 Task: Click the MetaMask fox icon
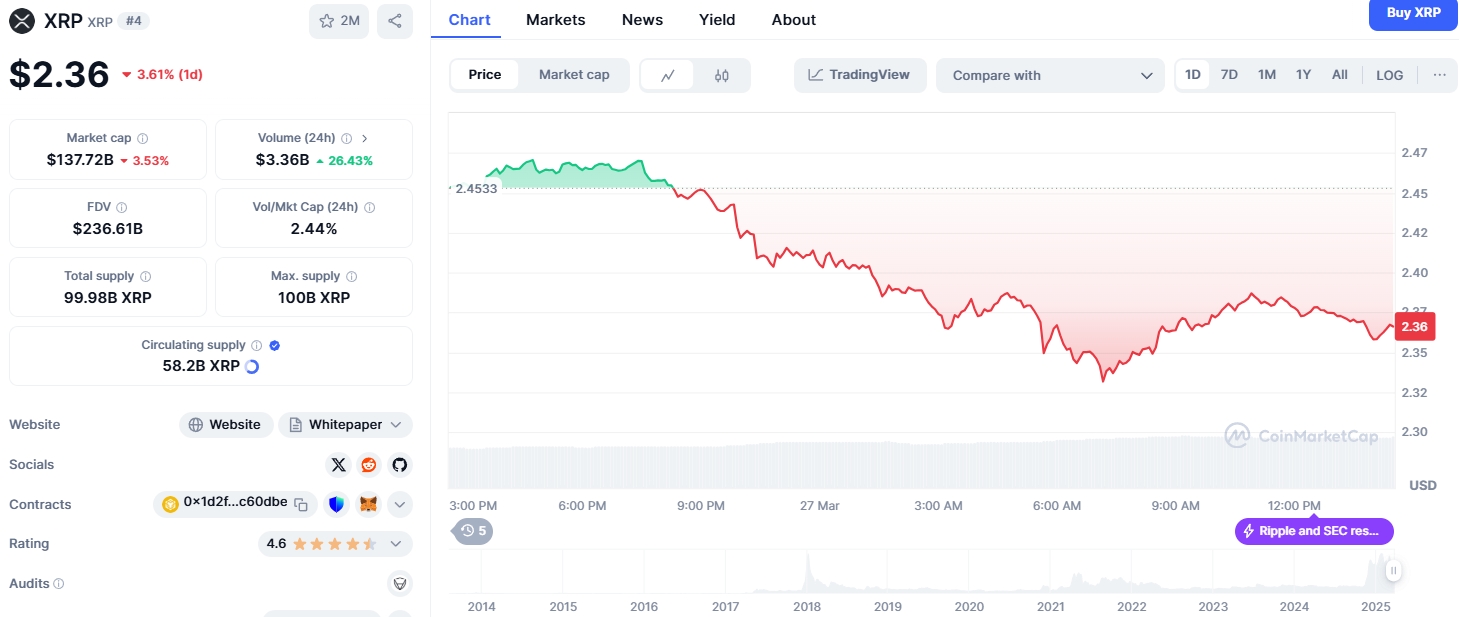pos(369,505)
